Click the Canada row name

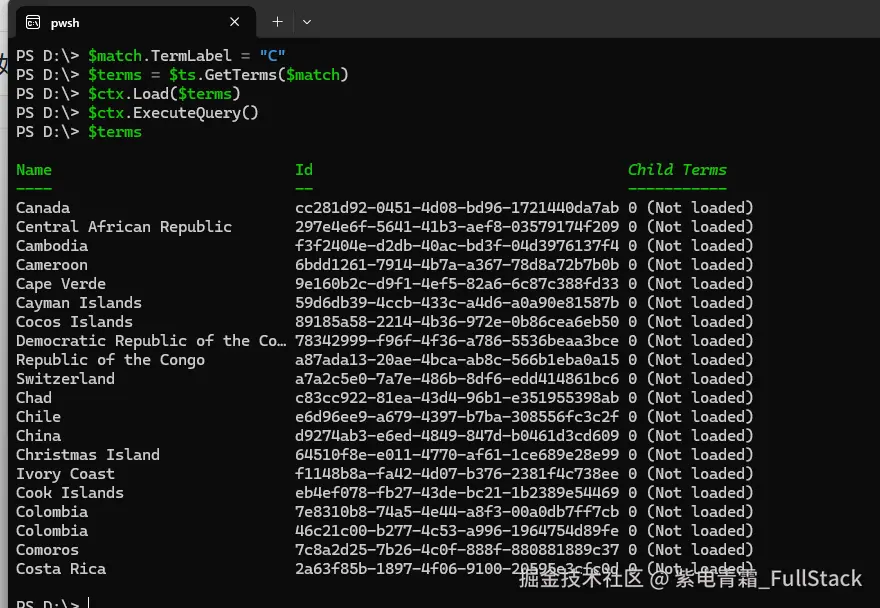click(x=43, y=208)
